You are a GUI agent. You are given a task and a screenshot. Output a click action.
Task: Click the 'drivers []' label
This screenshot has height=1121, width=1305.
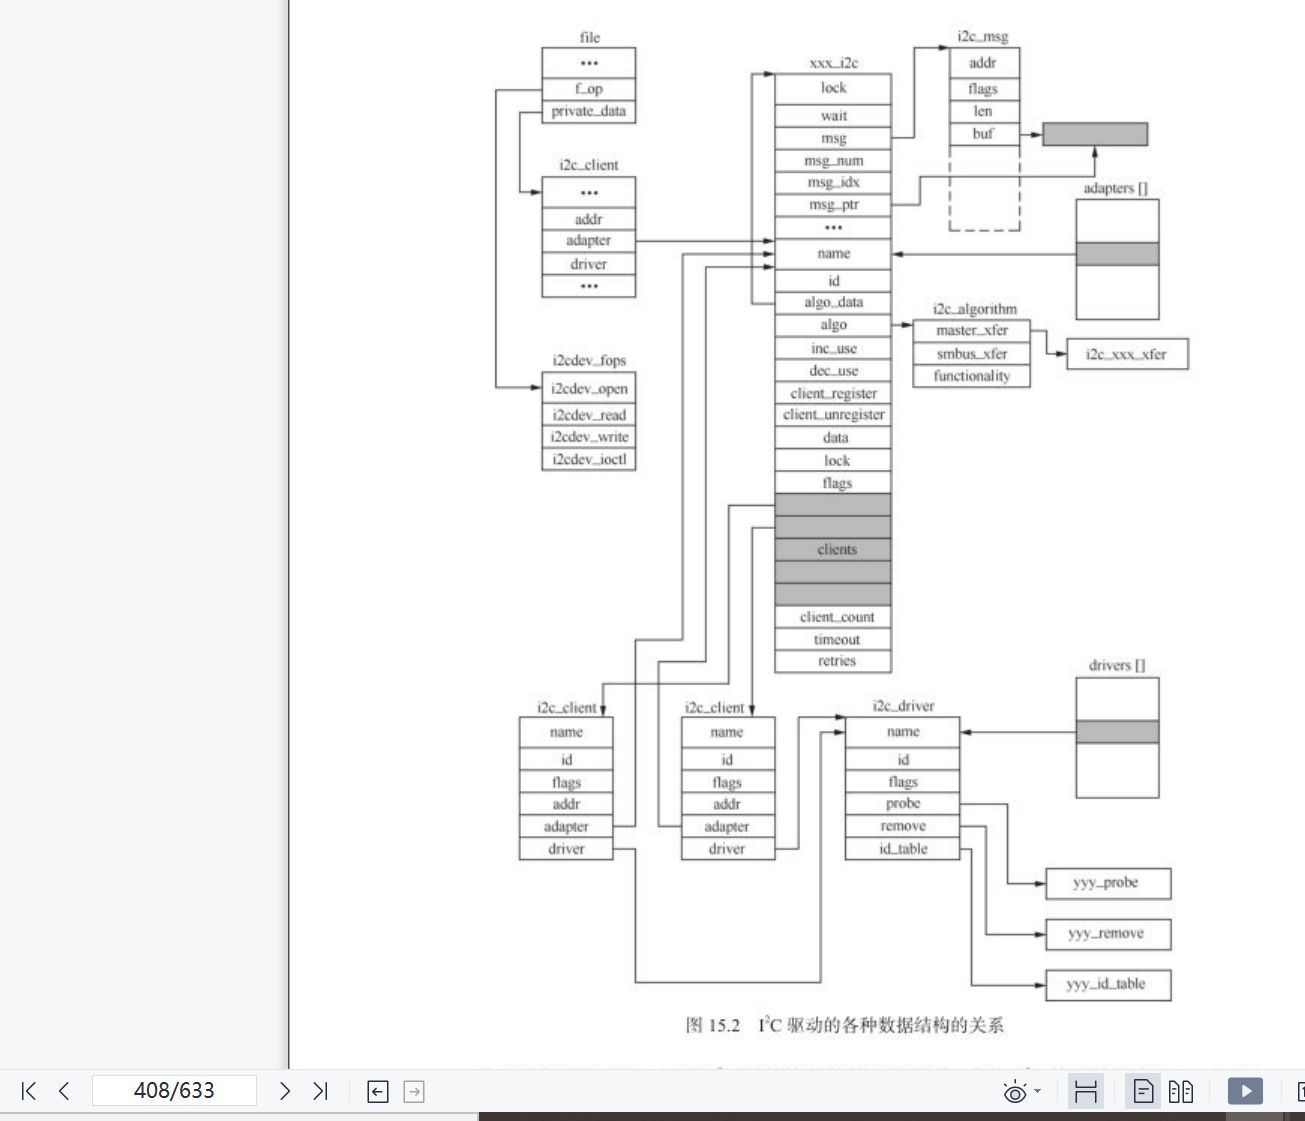click(1117, 665)
